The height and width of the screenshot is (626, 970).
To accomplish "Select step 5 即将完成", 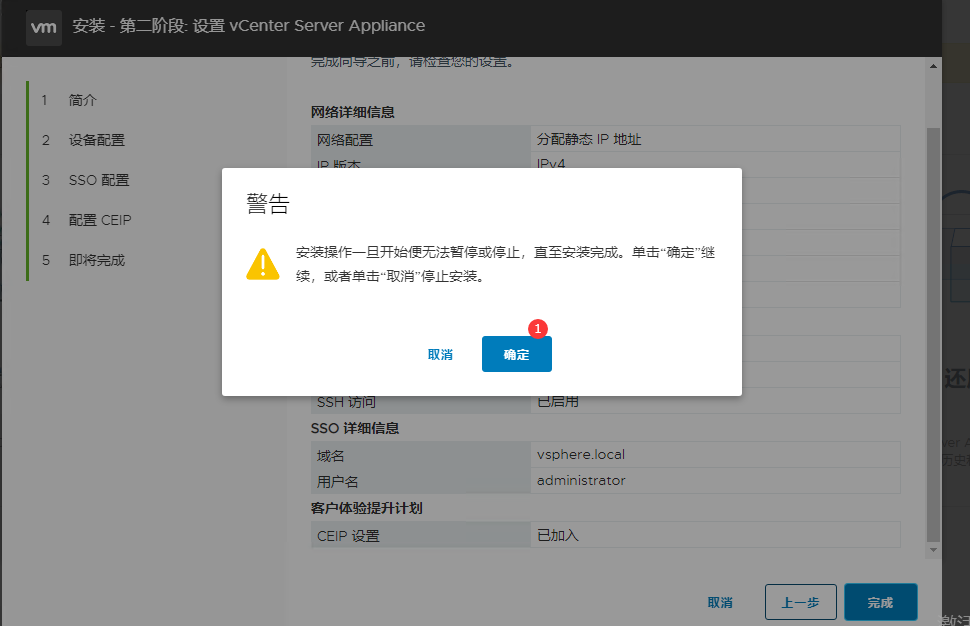I will coord(97,260).
